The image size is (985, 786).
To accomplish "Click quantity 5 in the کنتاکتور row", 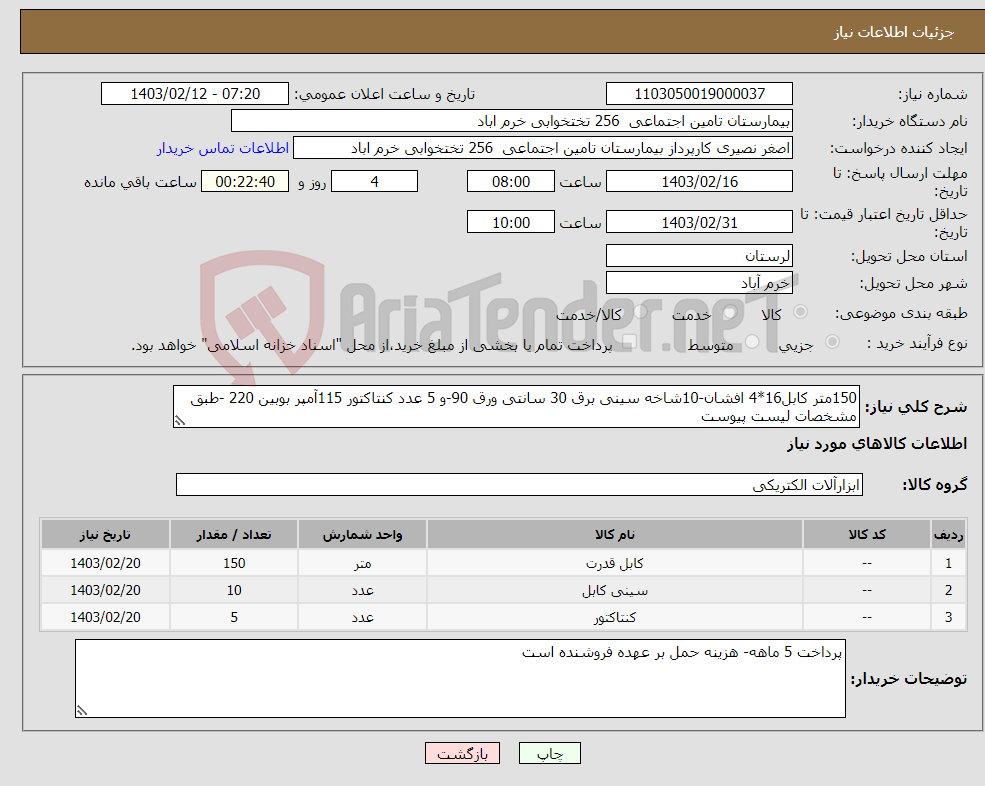I will 234,618.
